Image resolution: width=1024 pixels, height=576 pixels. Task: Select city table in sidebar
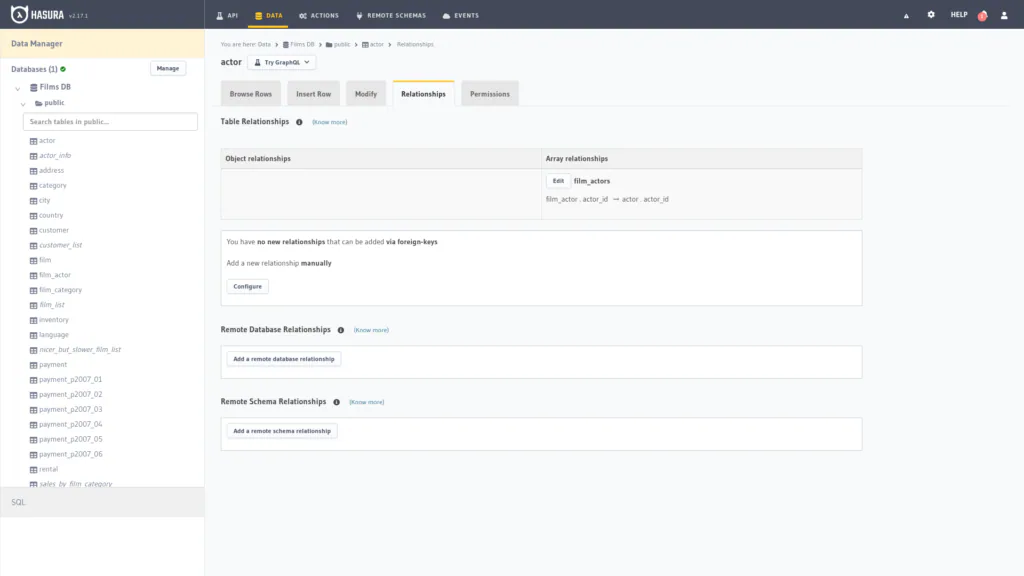(x=44, y=200)
